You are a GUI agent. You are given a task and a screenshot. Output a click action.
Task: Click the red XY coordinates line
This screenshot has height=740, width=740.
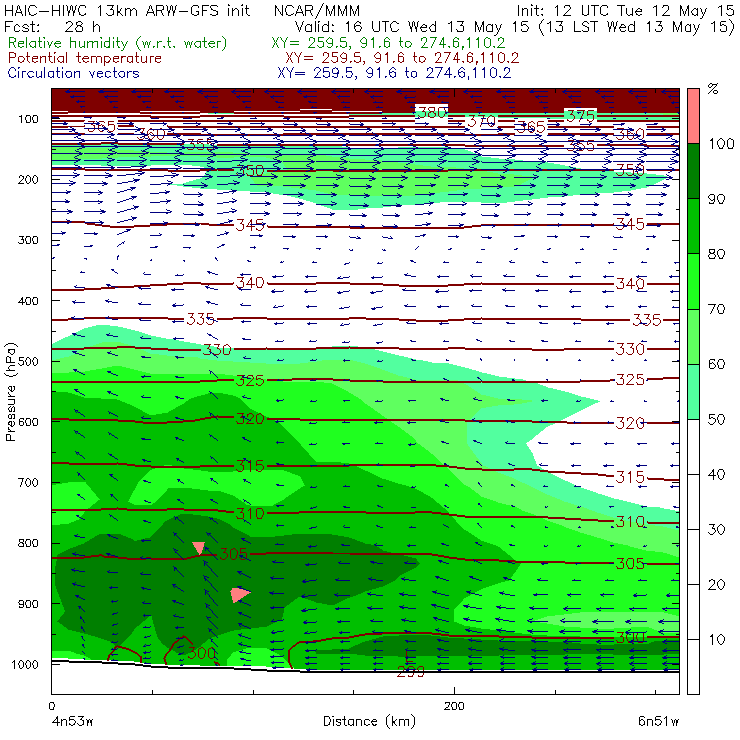[x=402, y=58]
